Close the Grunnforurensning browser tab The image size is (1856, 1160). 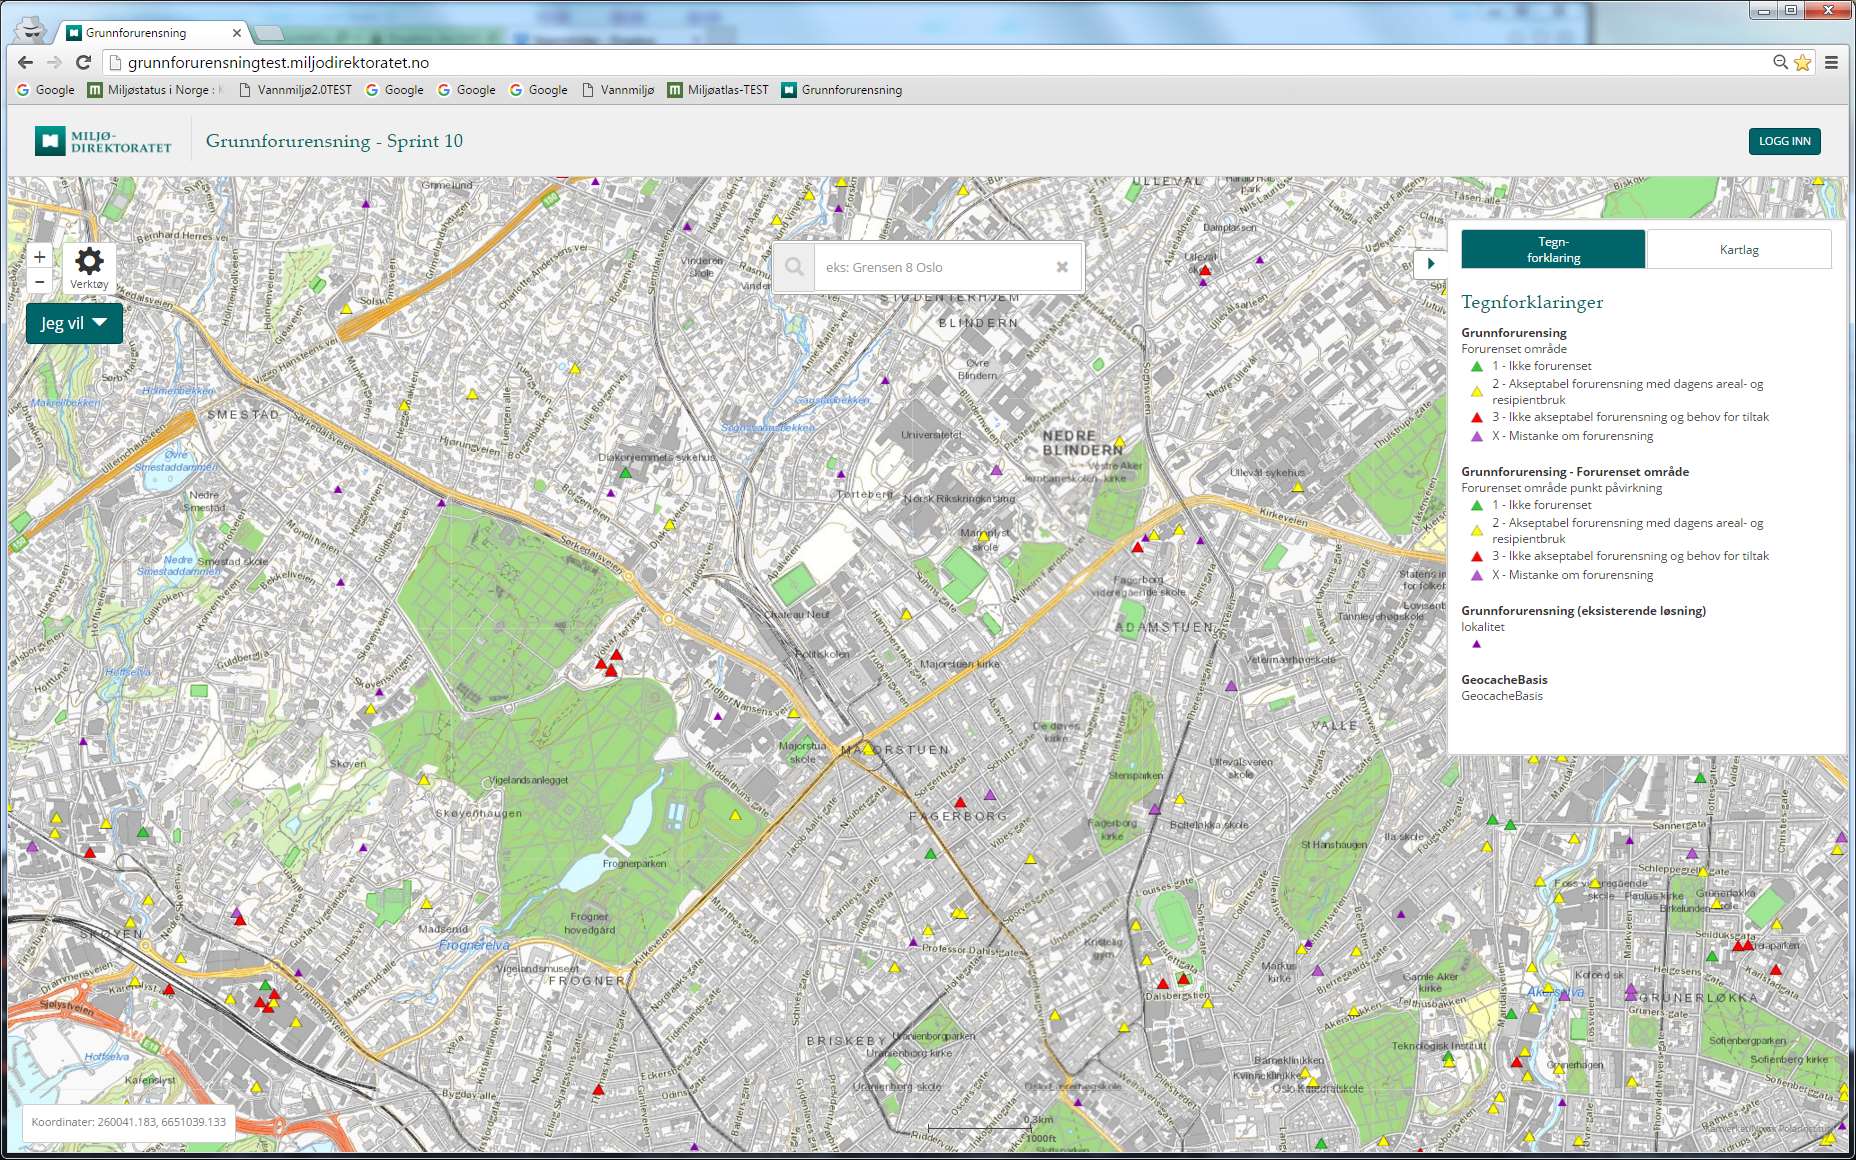(x=237, y=33)
